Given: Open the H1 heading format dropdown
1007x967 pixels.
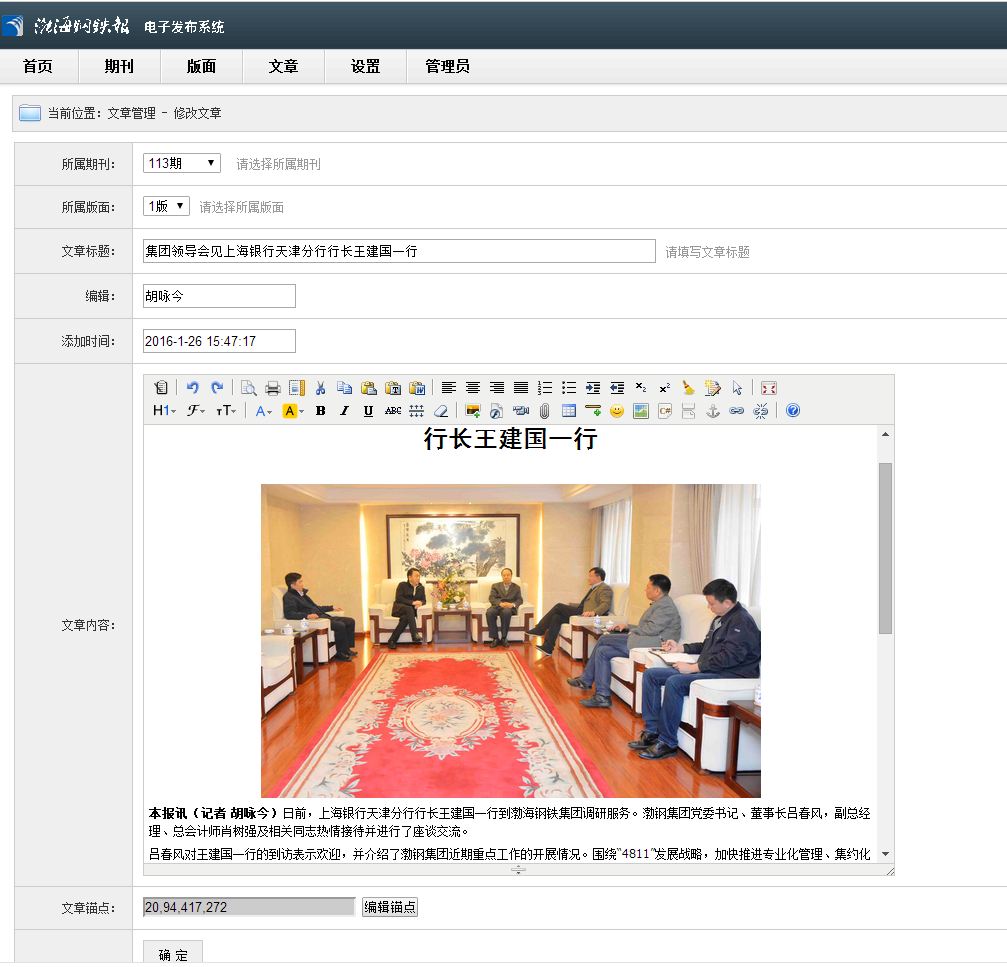Looking at the screenshot, I should (x=164, y=411).
